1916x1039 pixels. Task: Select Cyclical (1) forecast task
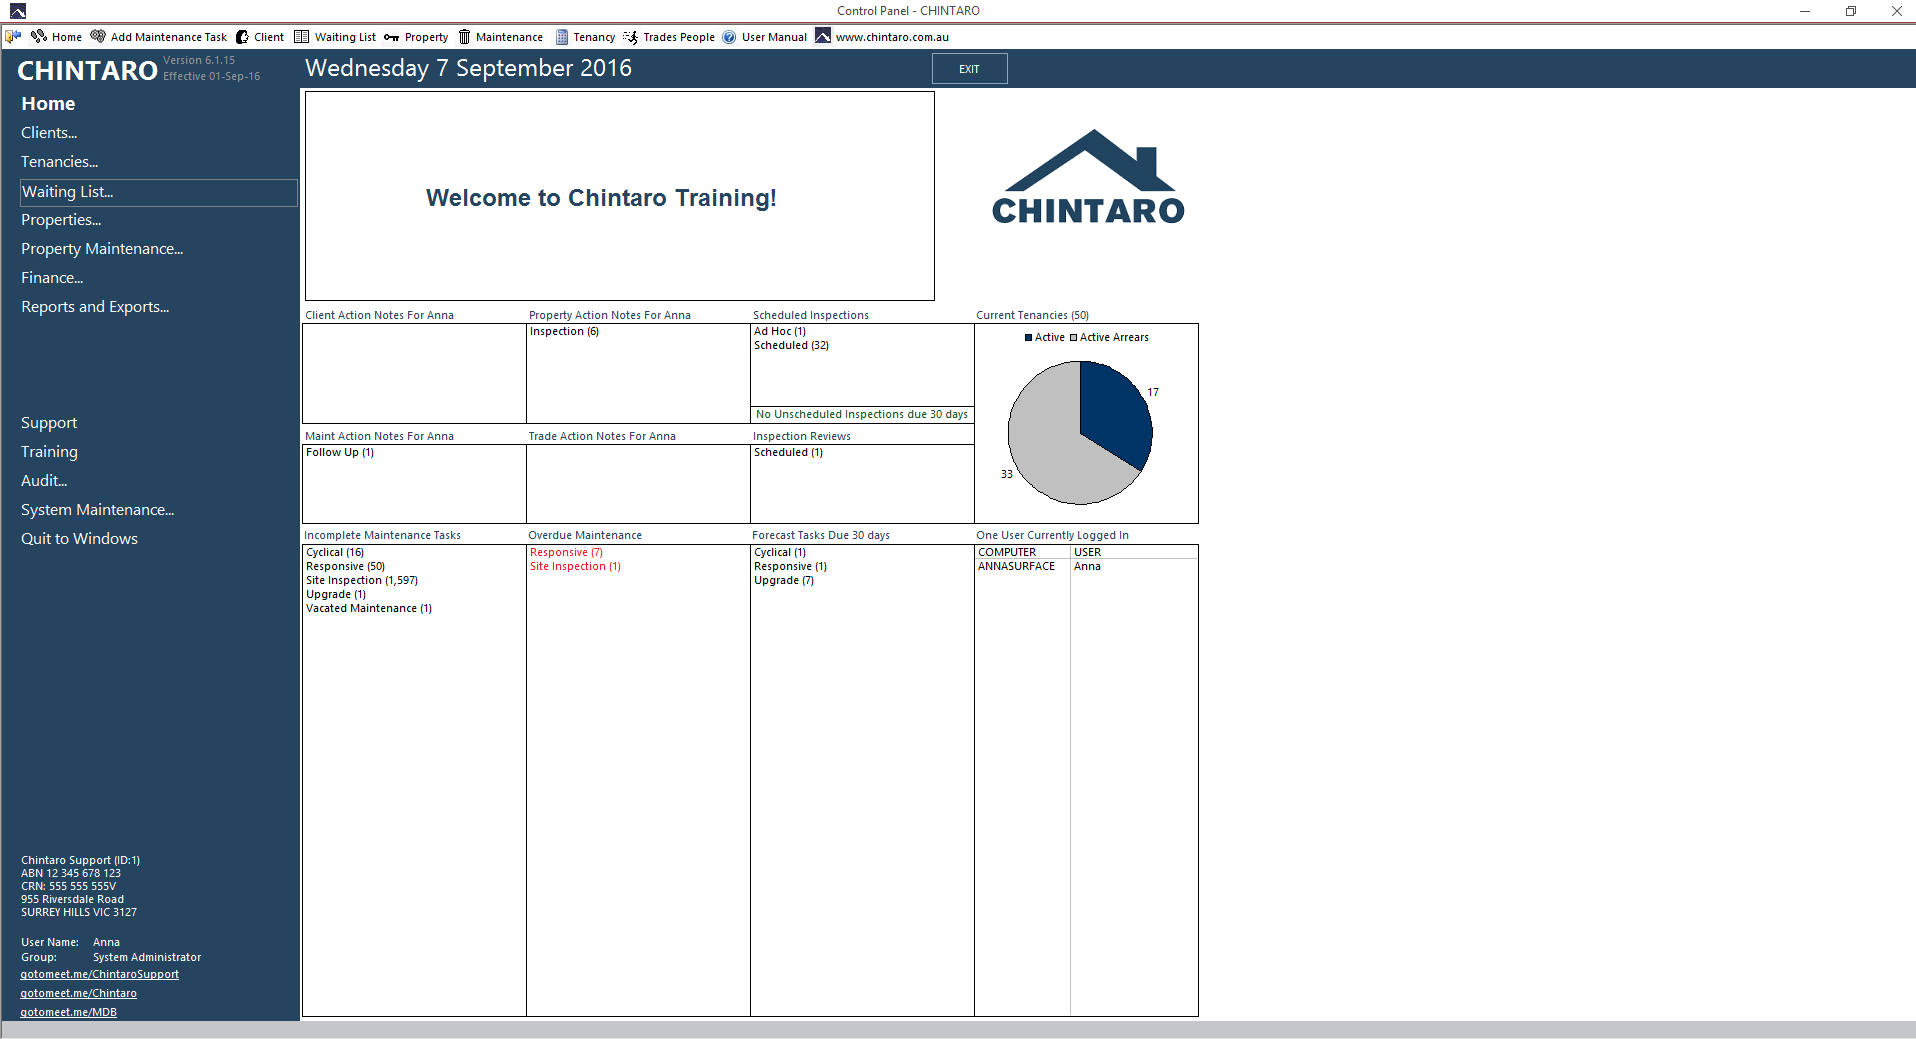pos(780,553)
